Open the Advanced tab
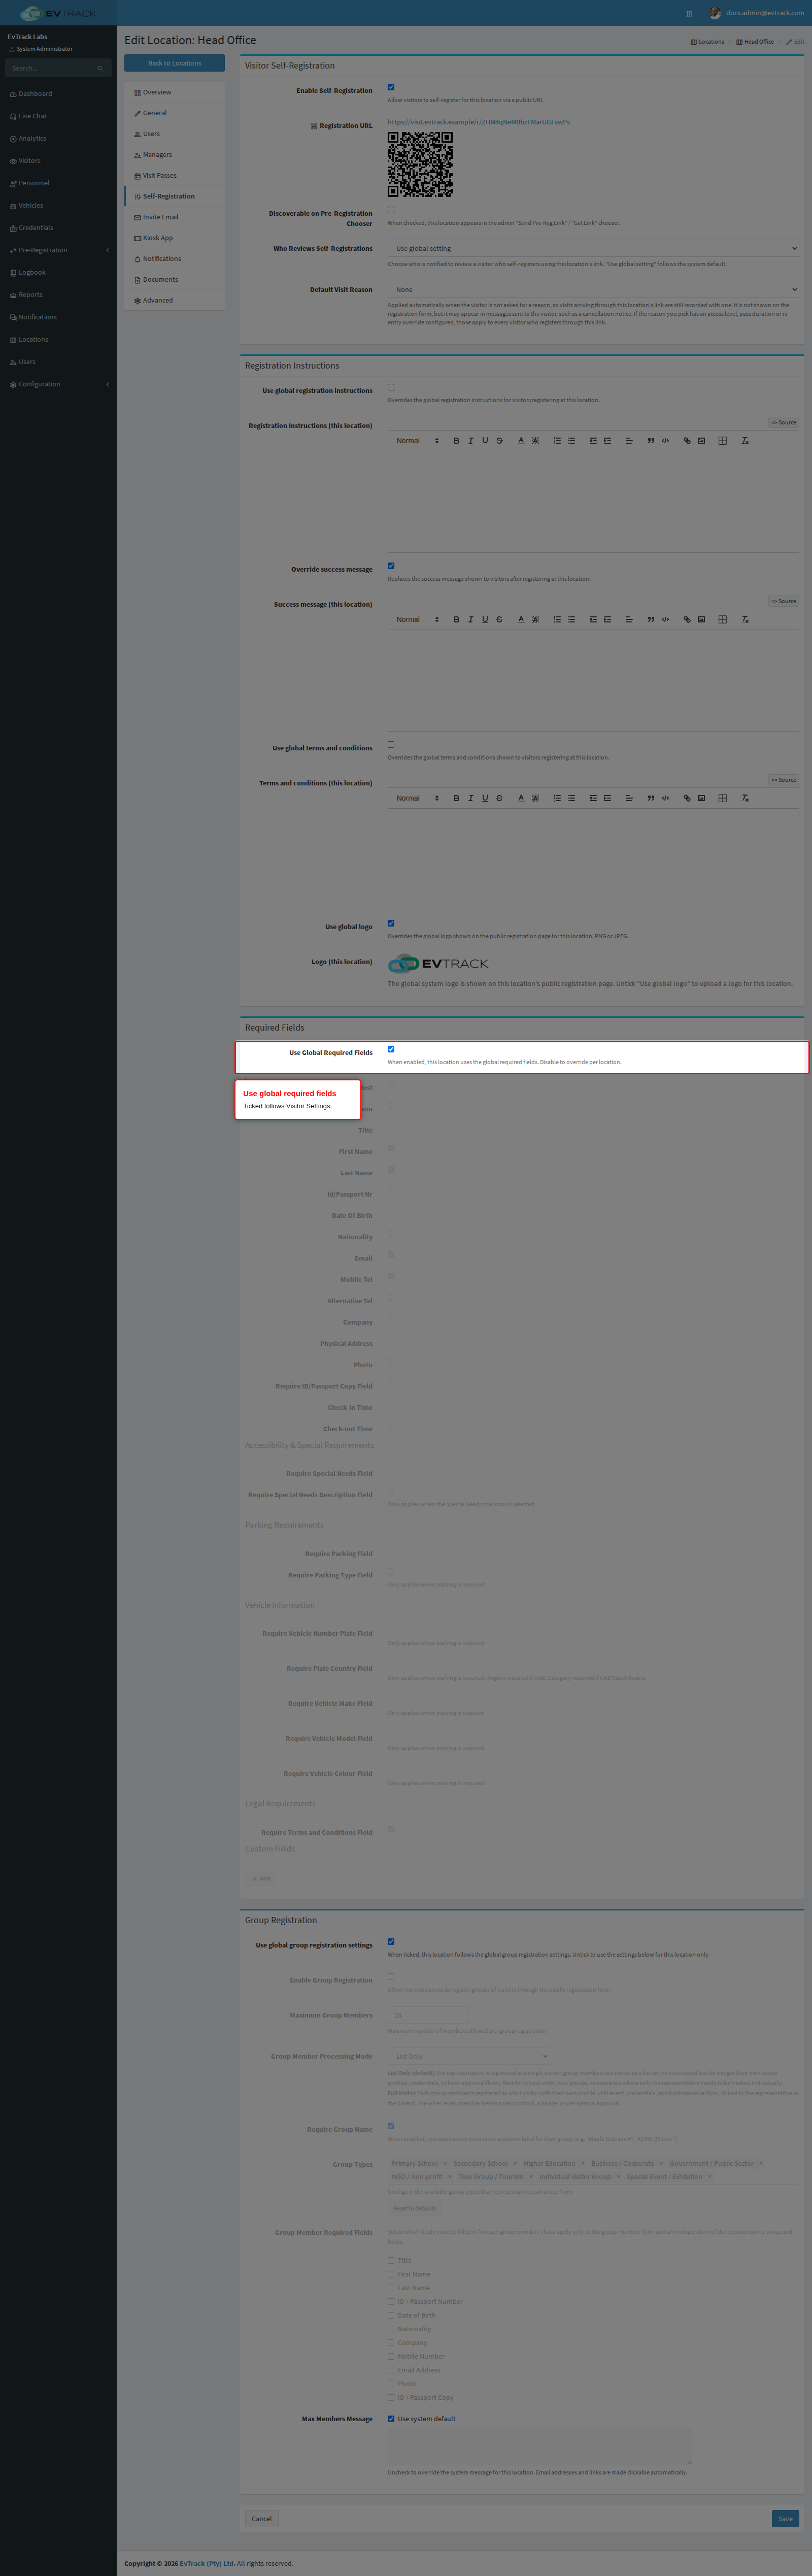 [174, 300]
